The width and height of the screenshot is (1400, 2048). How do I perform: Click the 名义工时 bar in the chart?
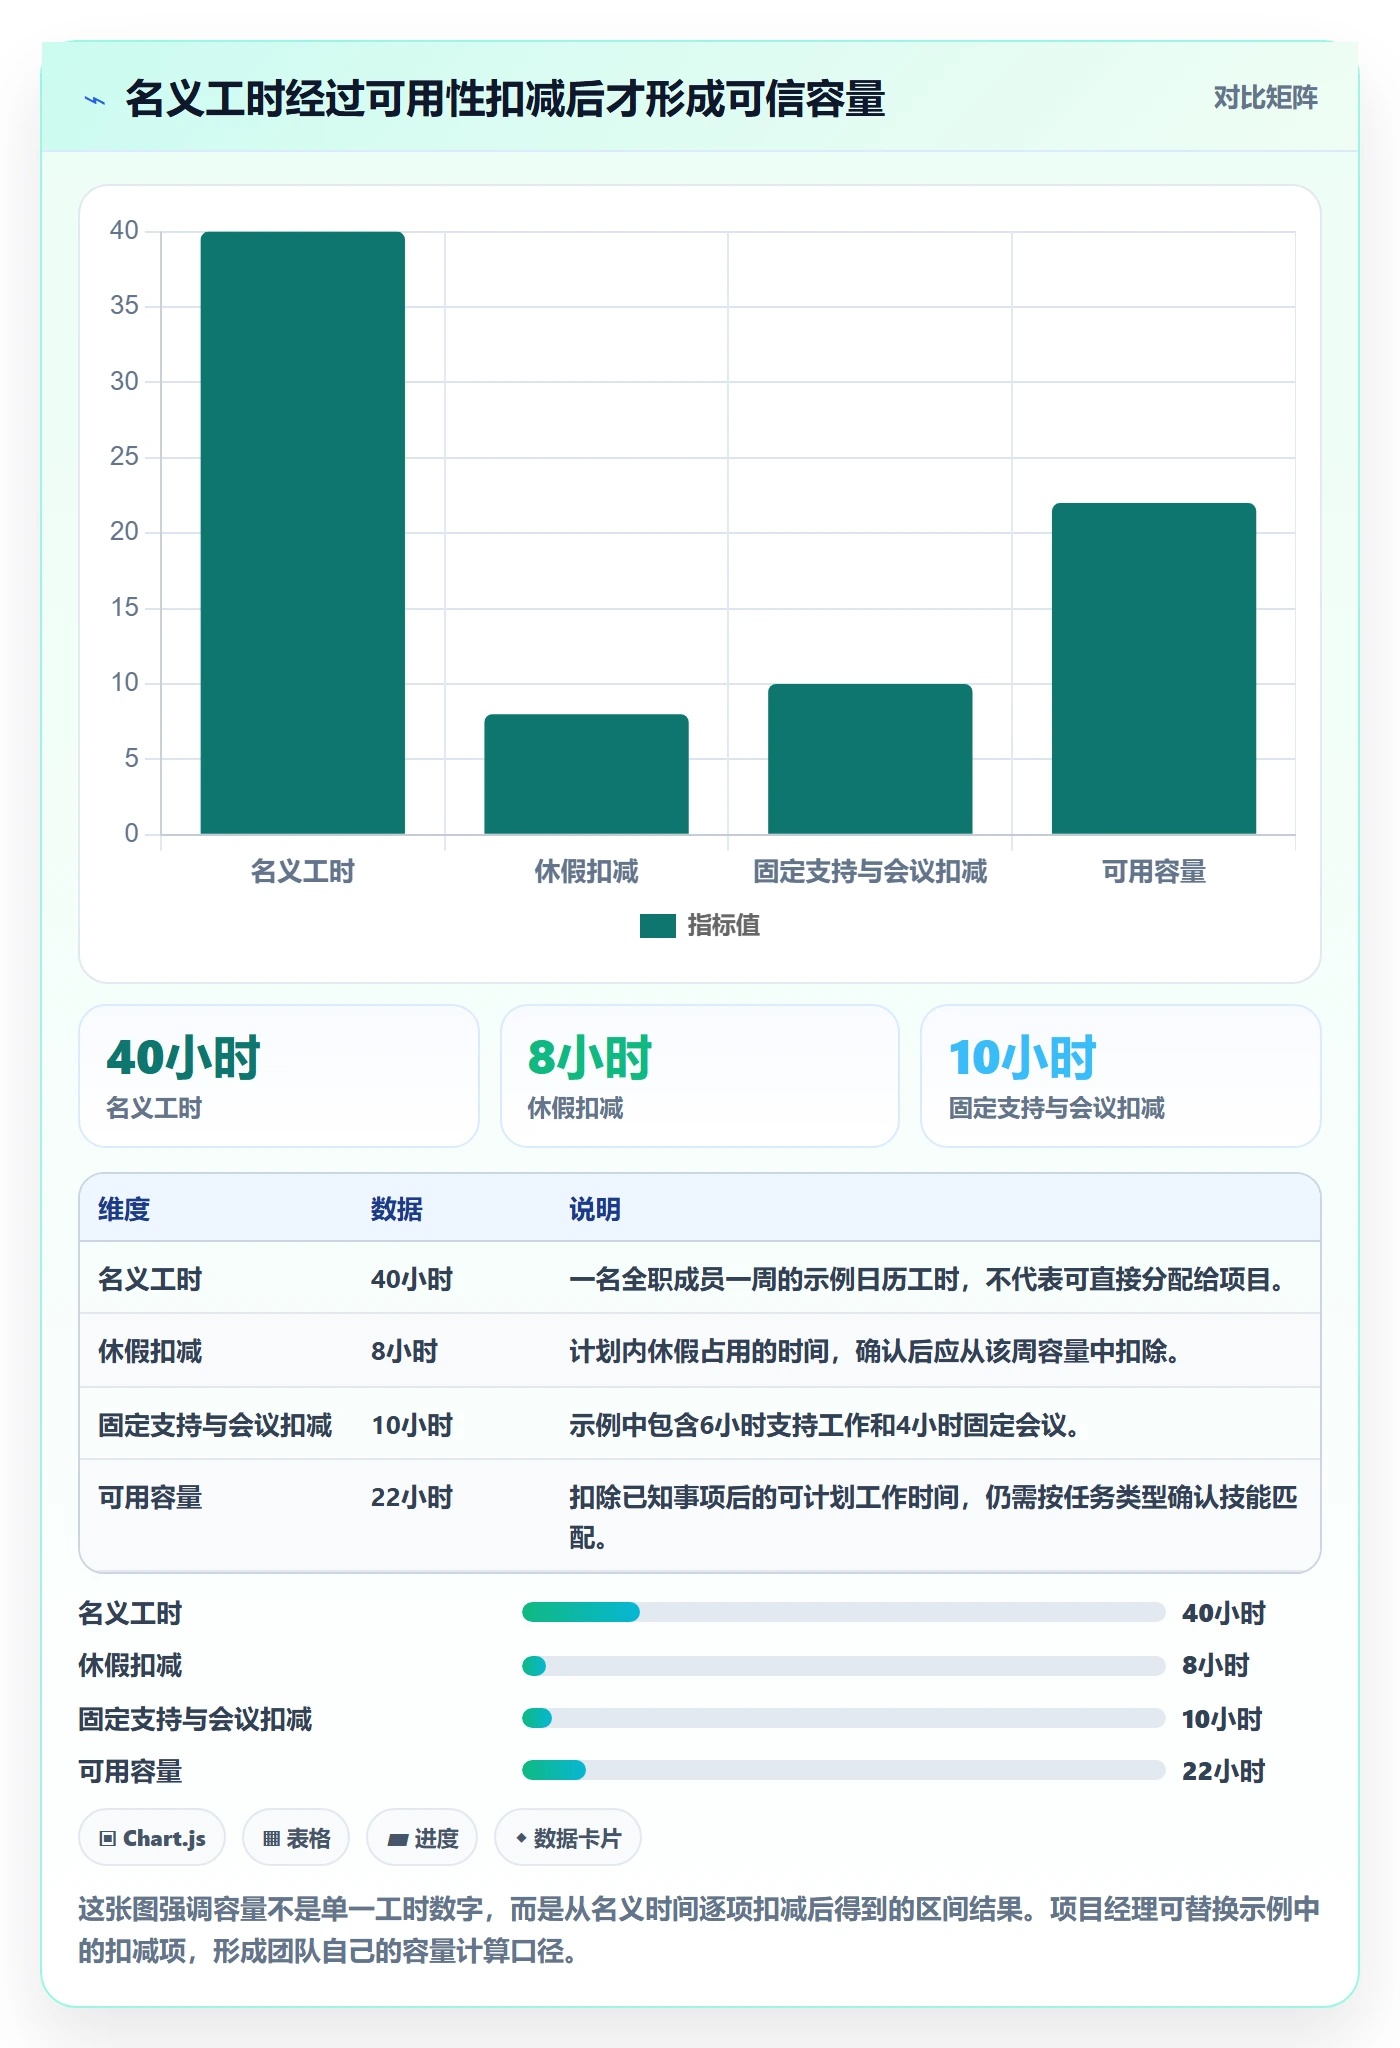pos(303,533)
